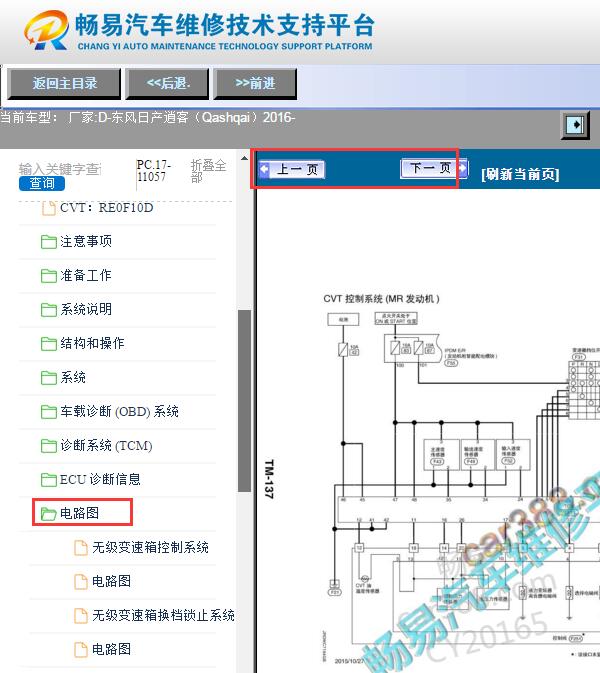Click the panel toggle arrow icon at right
This screenshot has height=673, width=600.
(575, 125)
